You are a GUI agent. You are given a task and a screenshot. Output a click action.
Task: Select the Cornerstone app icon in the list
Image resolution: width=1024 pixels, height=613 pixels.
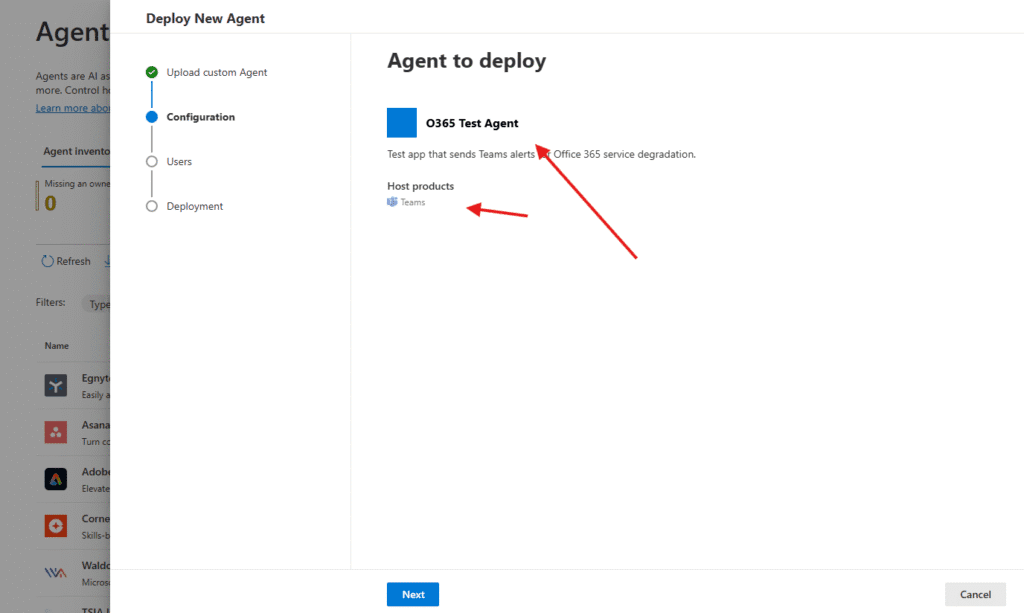56,525
